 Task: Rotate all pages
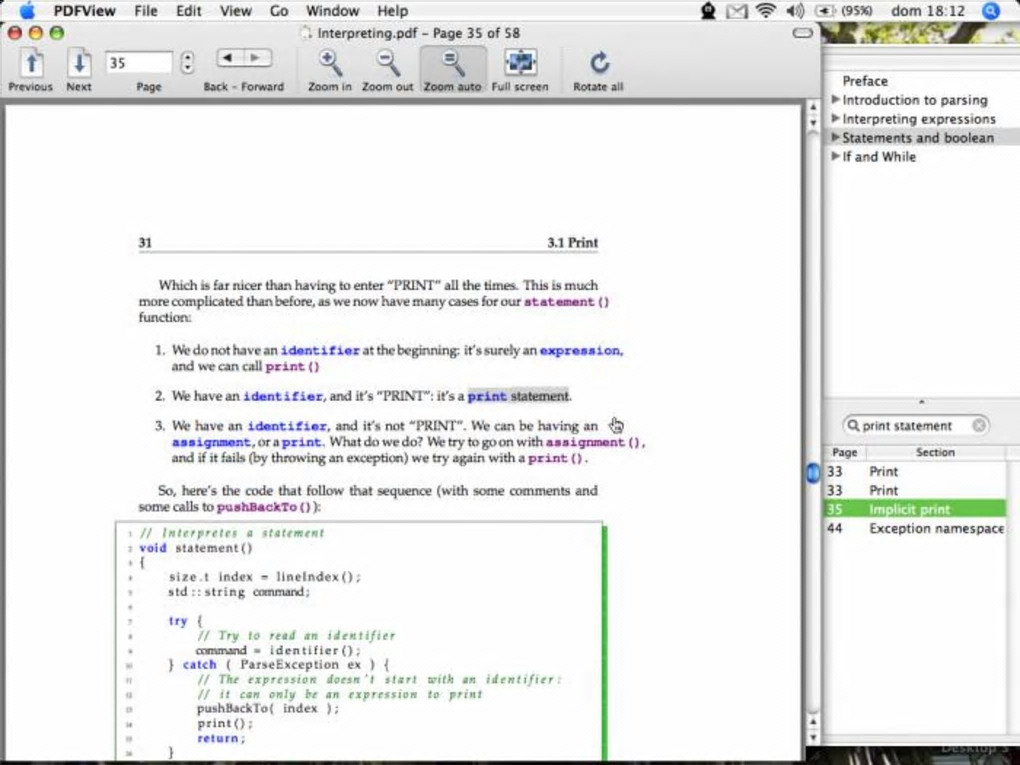(598, 64)
